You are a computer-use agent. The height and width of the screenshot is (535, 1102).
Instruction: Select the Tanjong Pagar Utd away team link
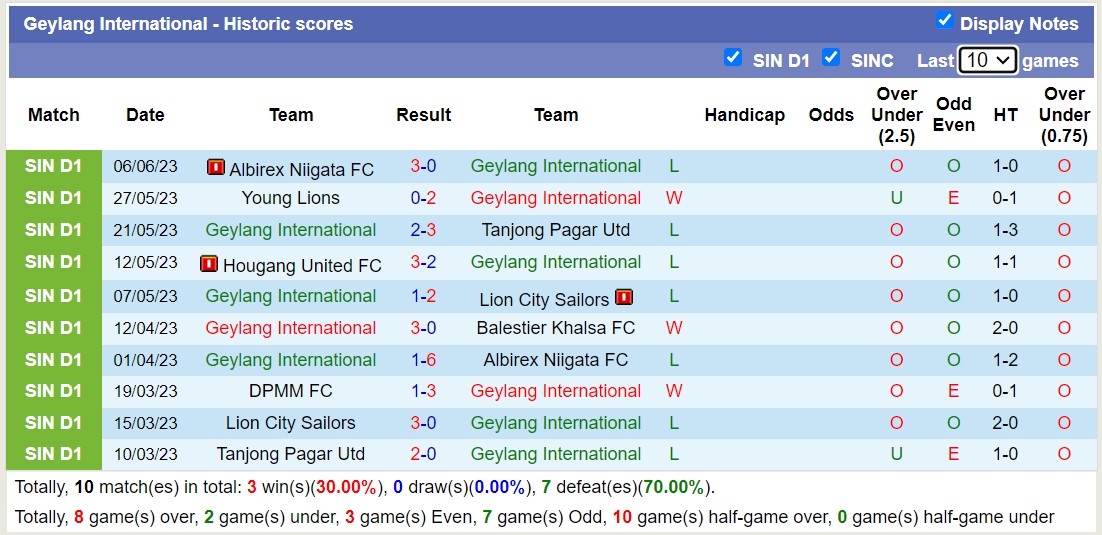point(556,230)
